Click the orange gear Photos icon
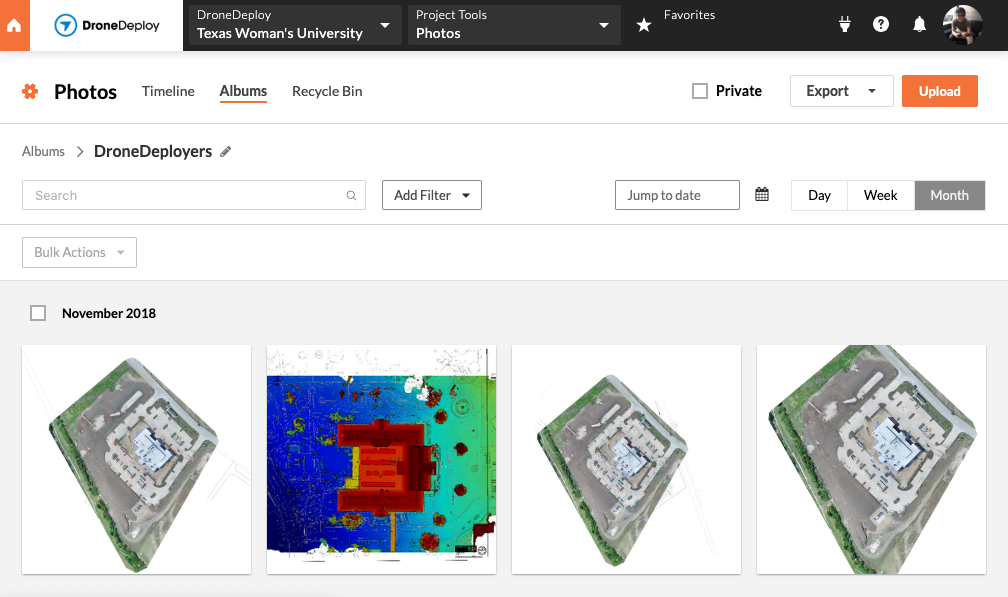1008x597 pixels. coord(30,91)
